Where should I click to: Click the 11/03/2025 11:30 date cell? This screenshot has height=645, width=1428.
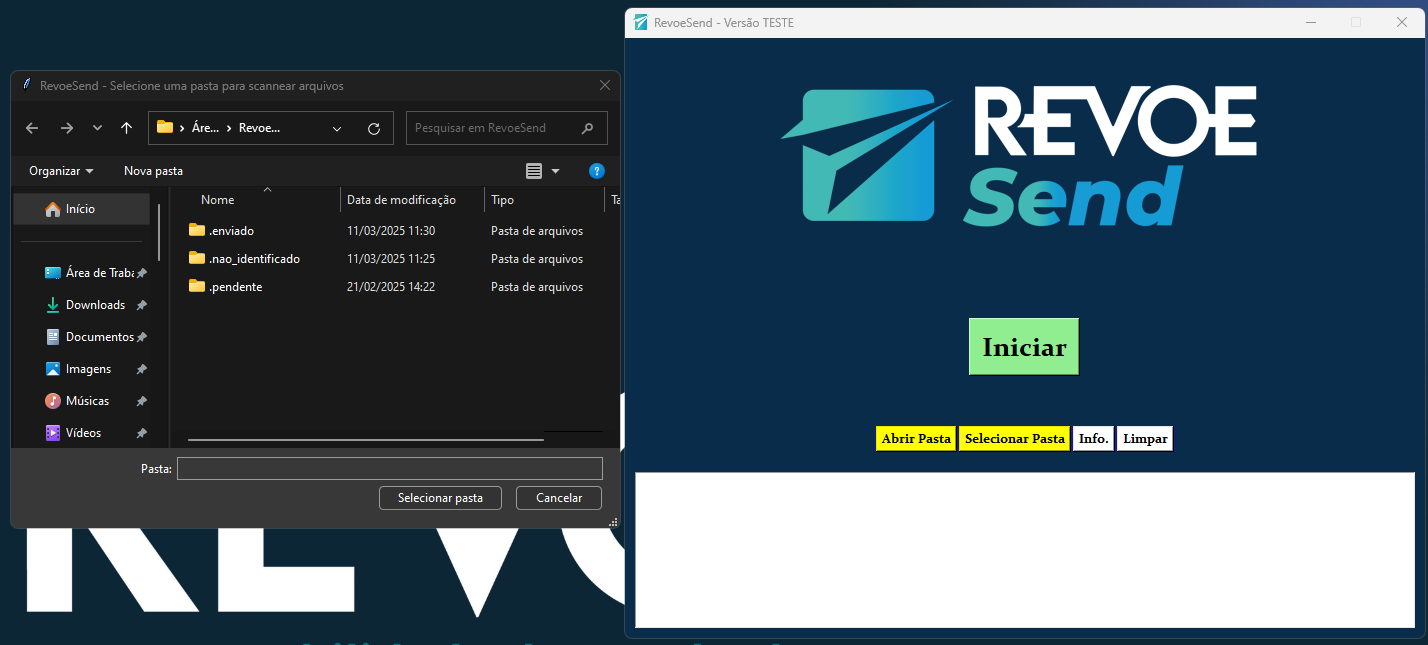pyautogui.click(x=391, y=231)
